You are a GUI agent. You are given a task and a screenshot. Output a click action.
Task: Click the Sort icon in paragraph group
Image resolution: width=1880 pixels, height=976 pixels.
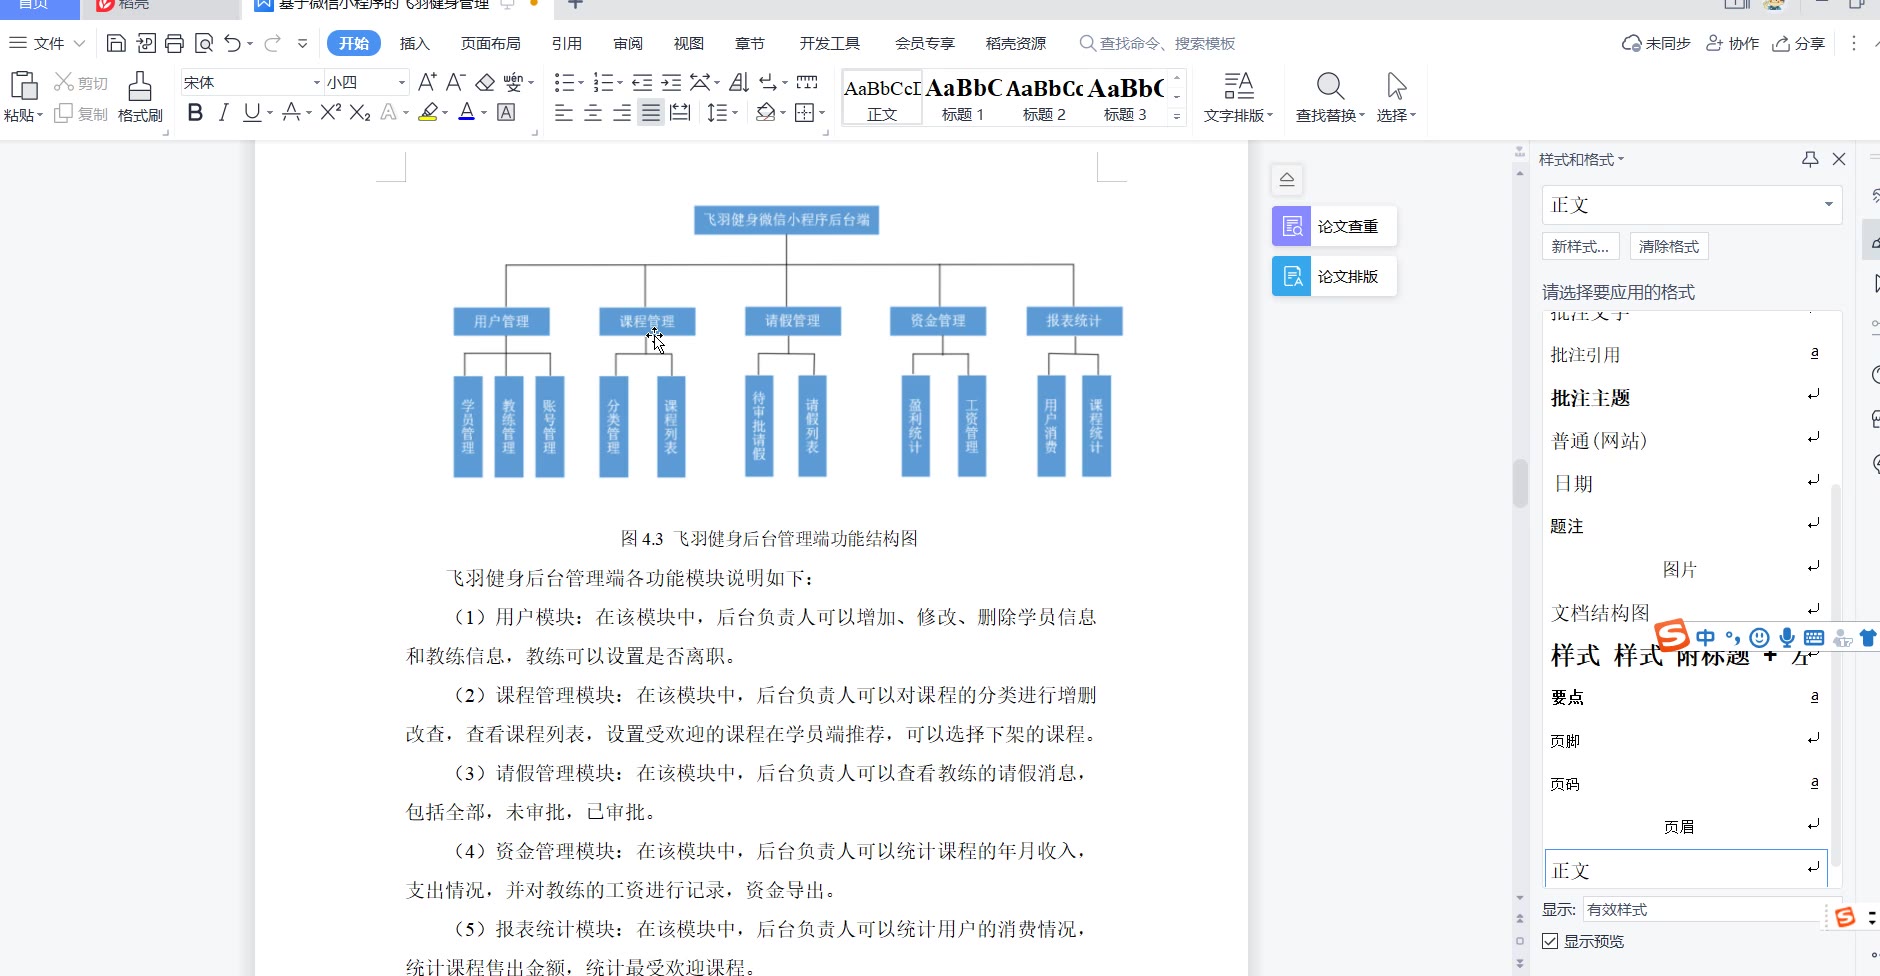tap(739, 82)
